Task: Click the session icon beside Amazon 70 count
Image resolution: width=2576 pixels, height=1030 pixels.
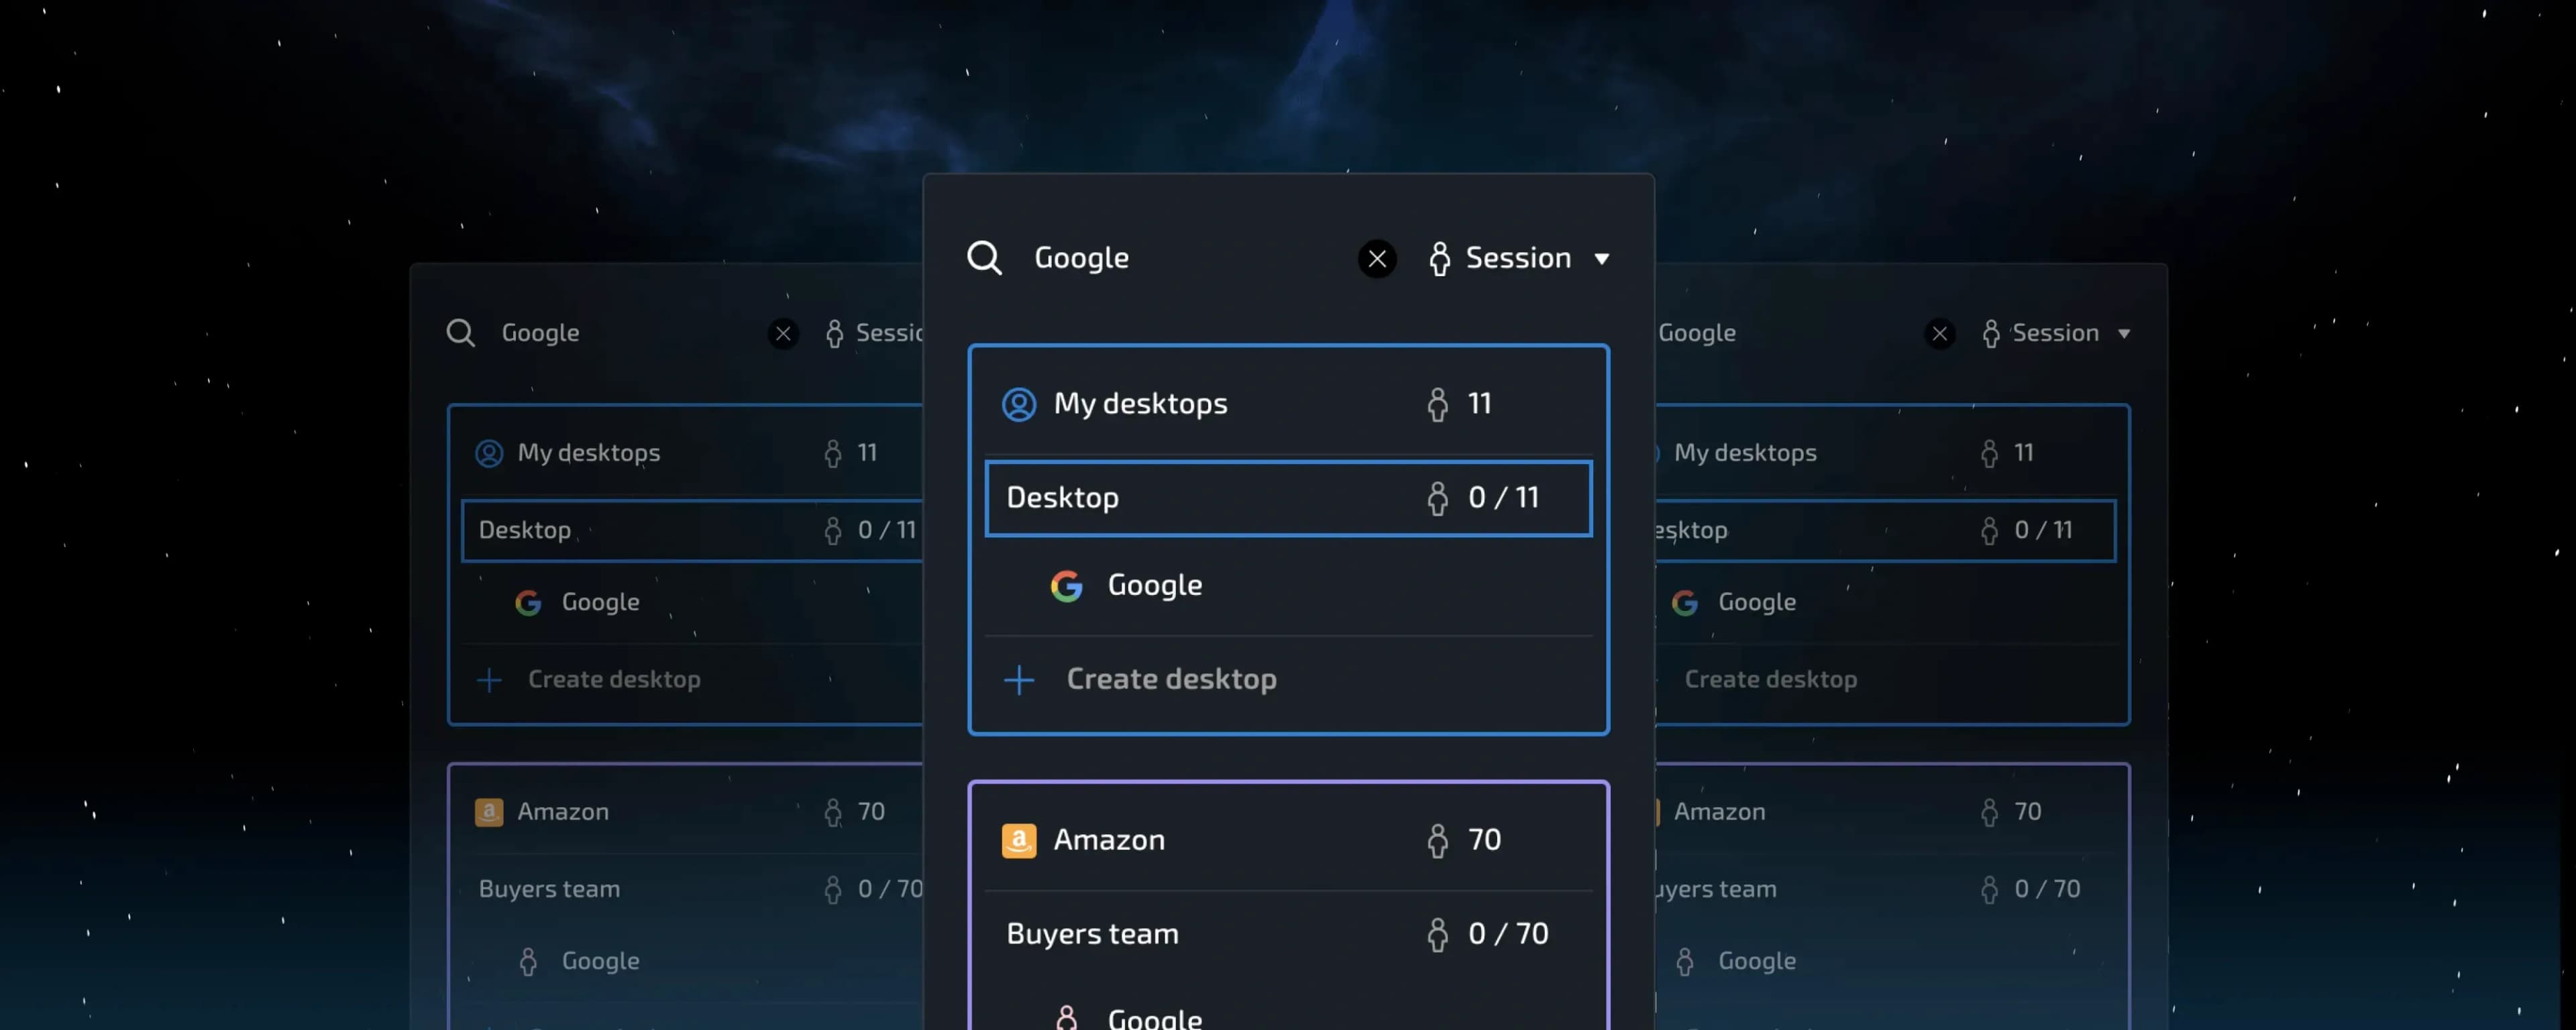Action: pyautogui.click(x=1437, y=841)
